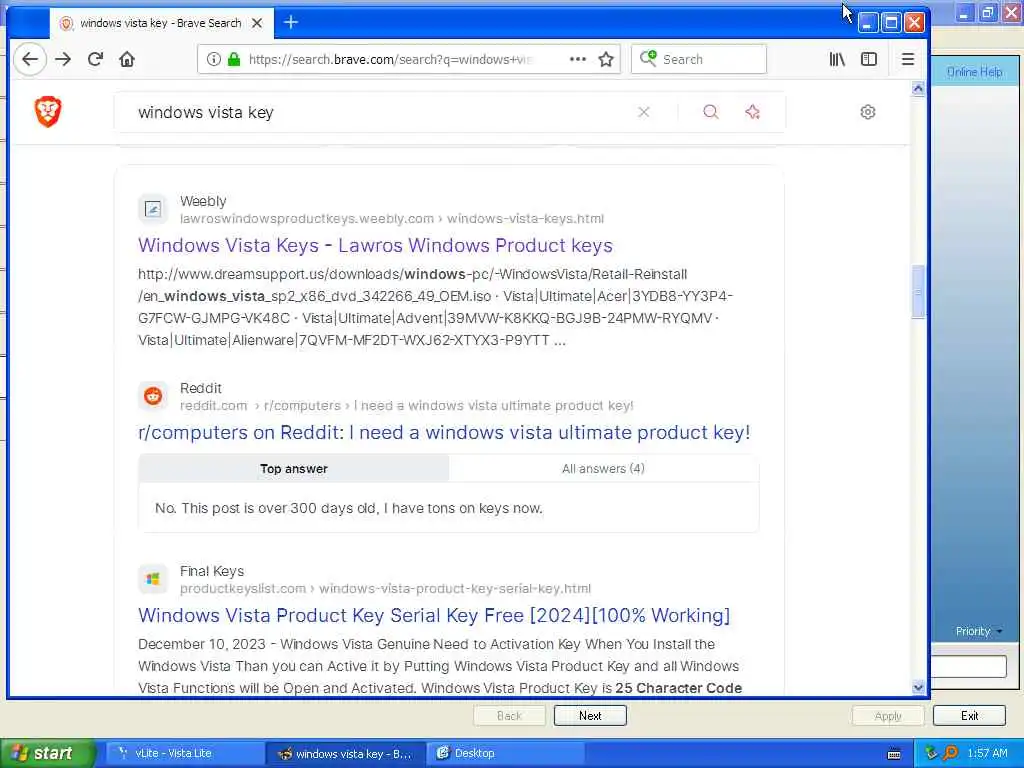Screen dimensions: 1024x768
Task: Switch to windows vista key taskbar item
Action: pos(345,754)
